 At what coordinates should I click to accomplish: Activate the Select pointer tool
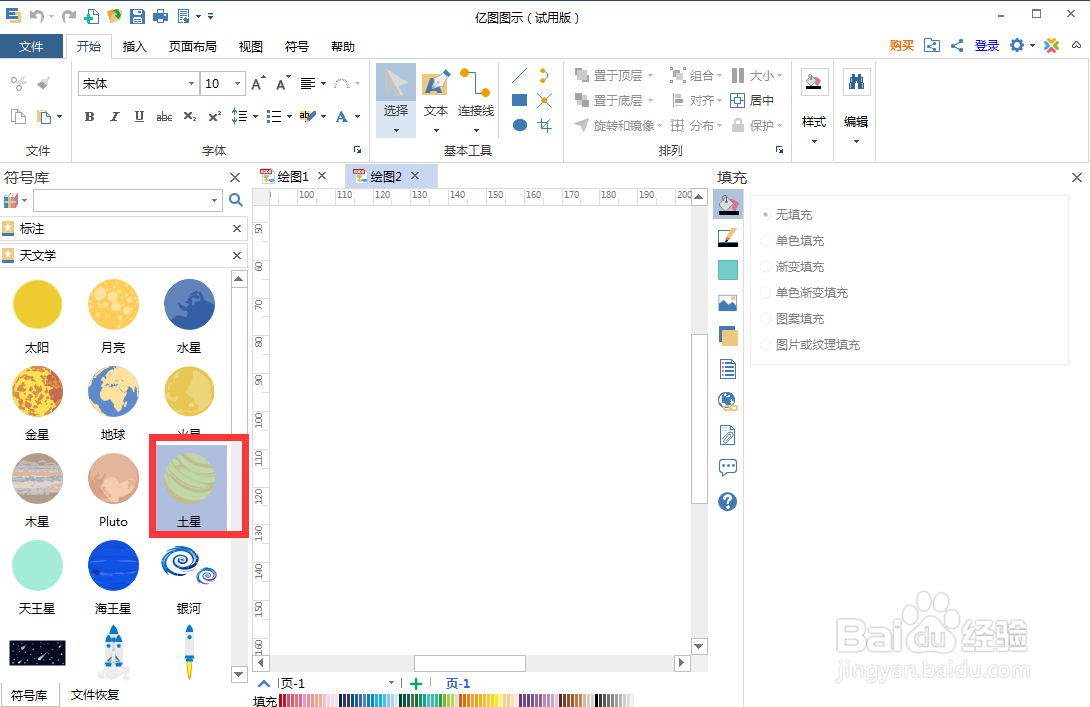(396, 100)
